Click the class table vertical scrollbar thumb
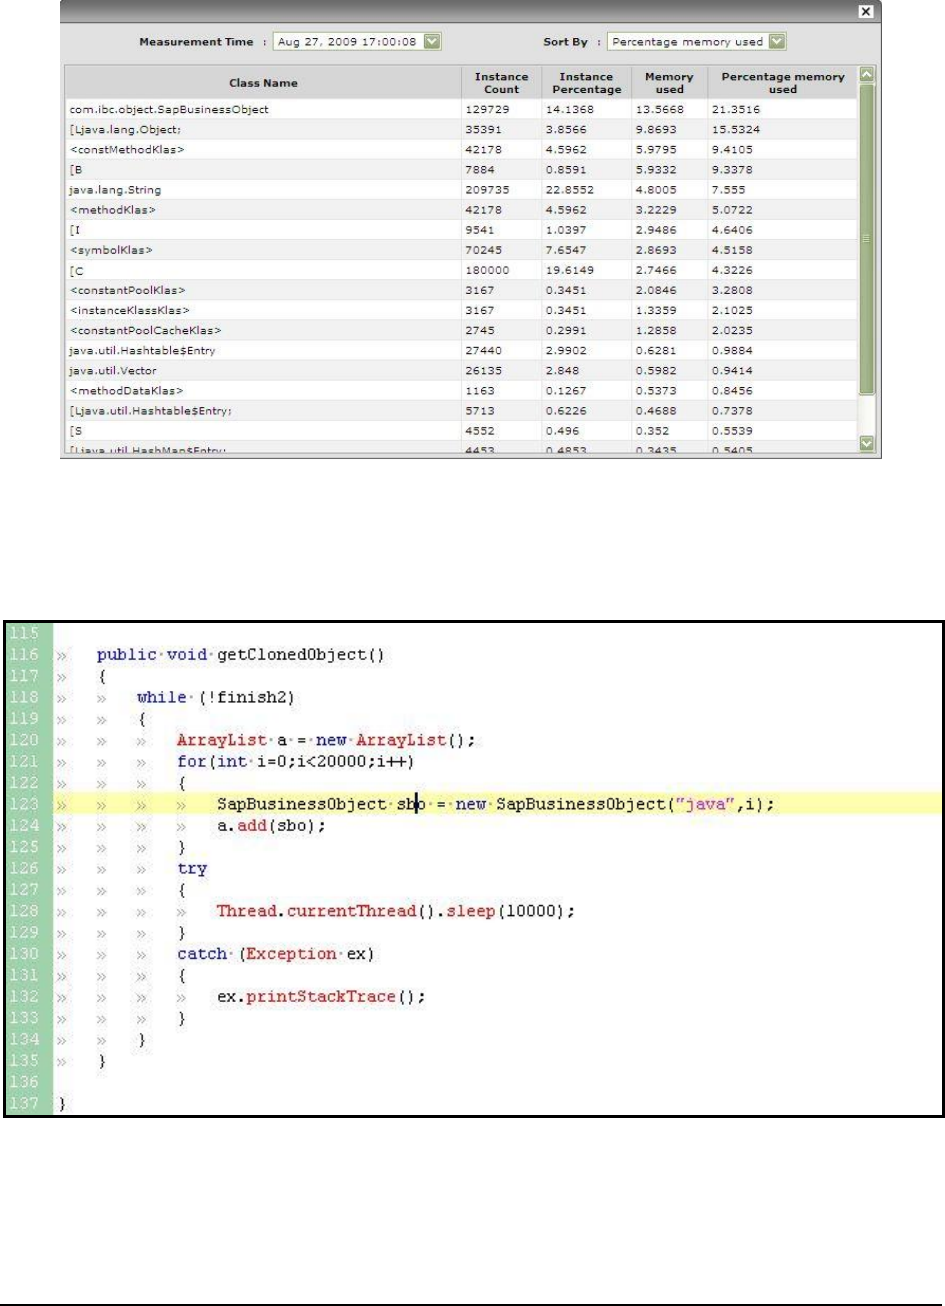 point(866,238)
